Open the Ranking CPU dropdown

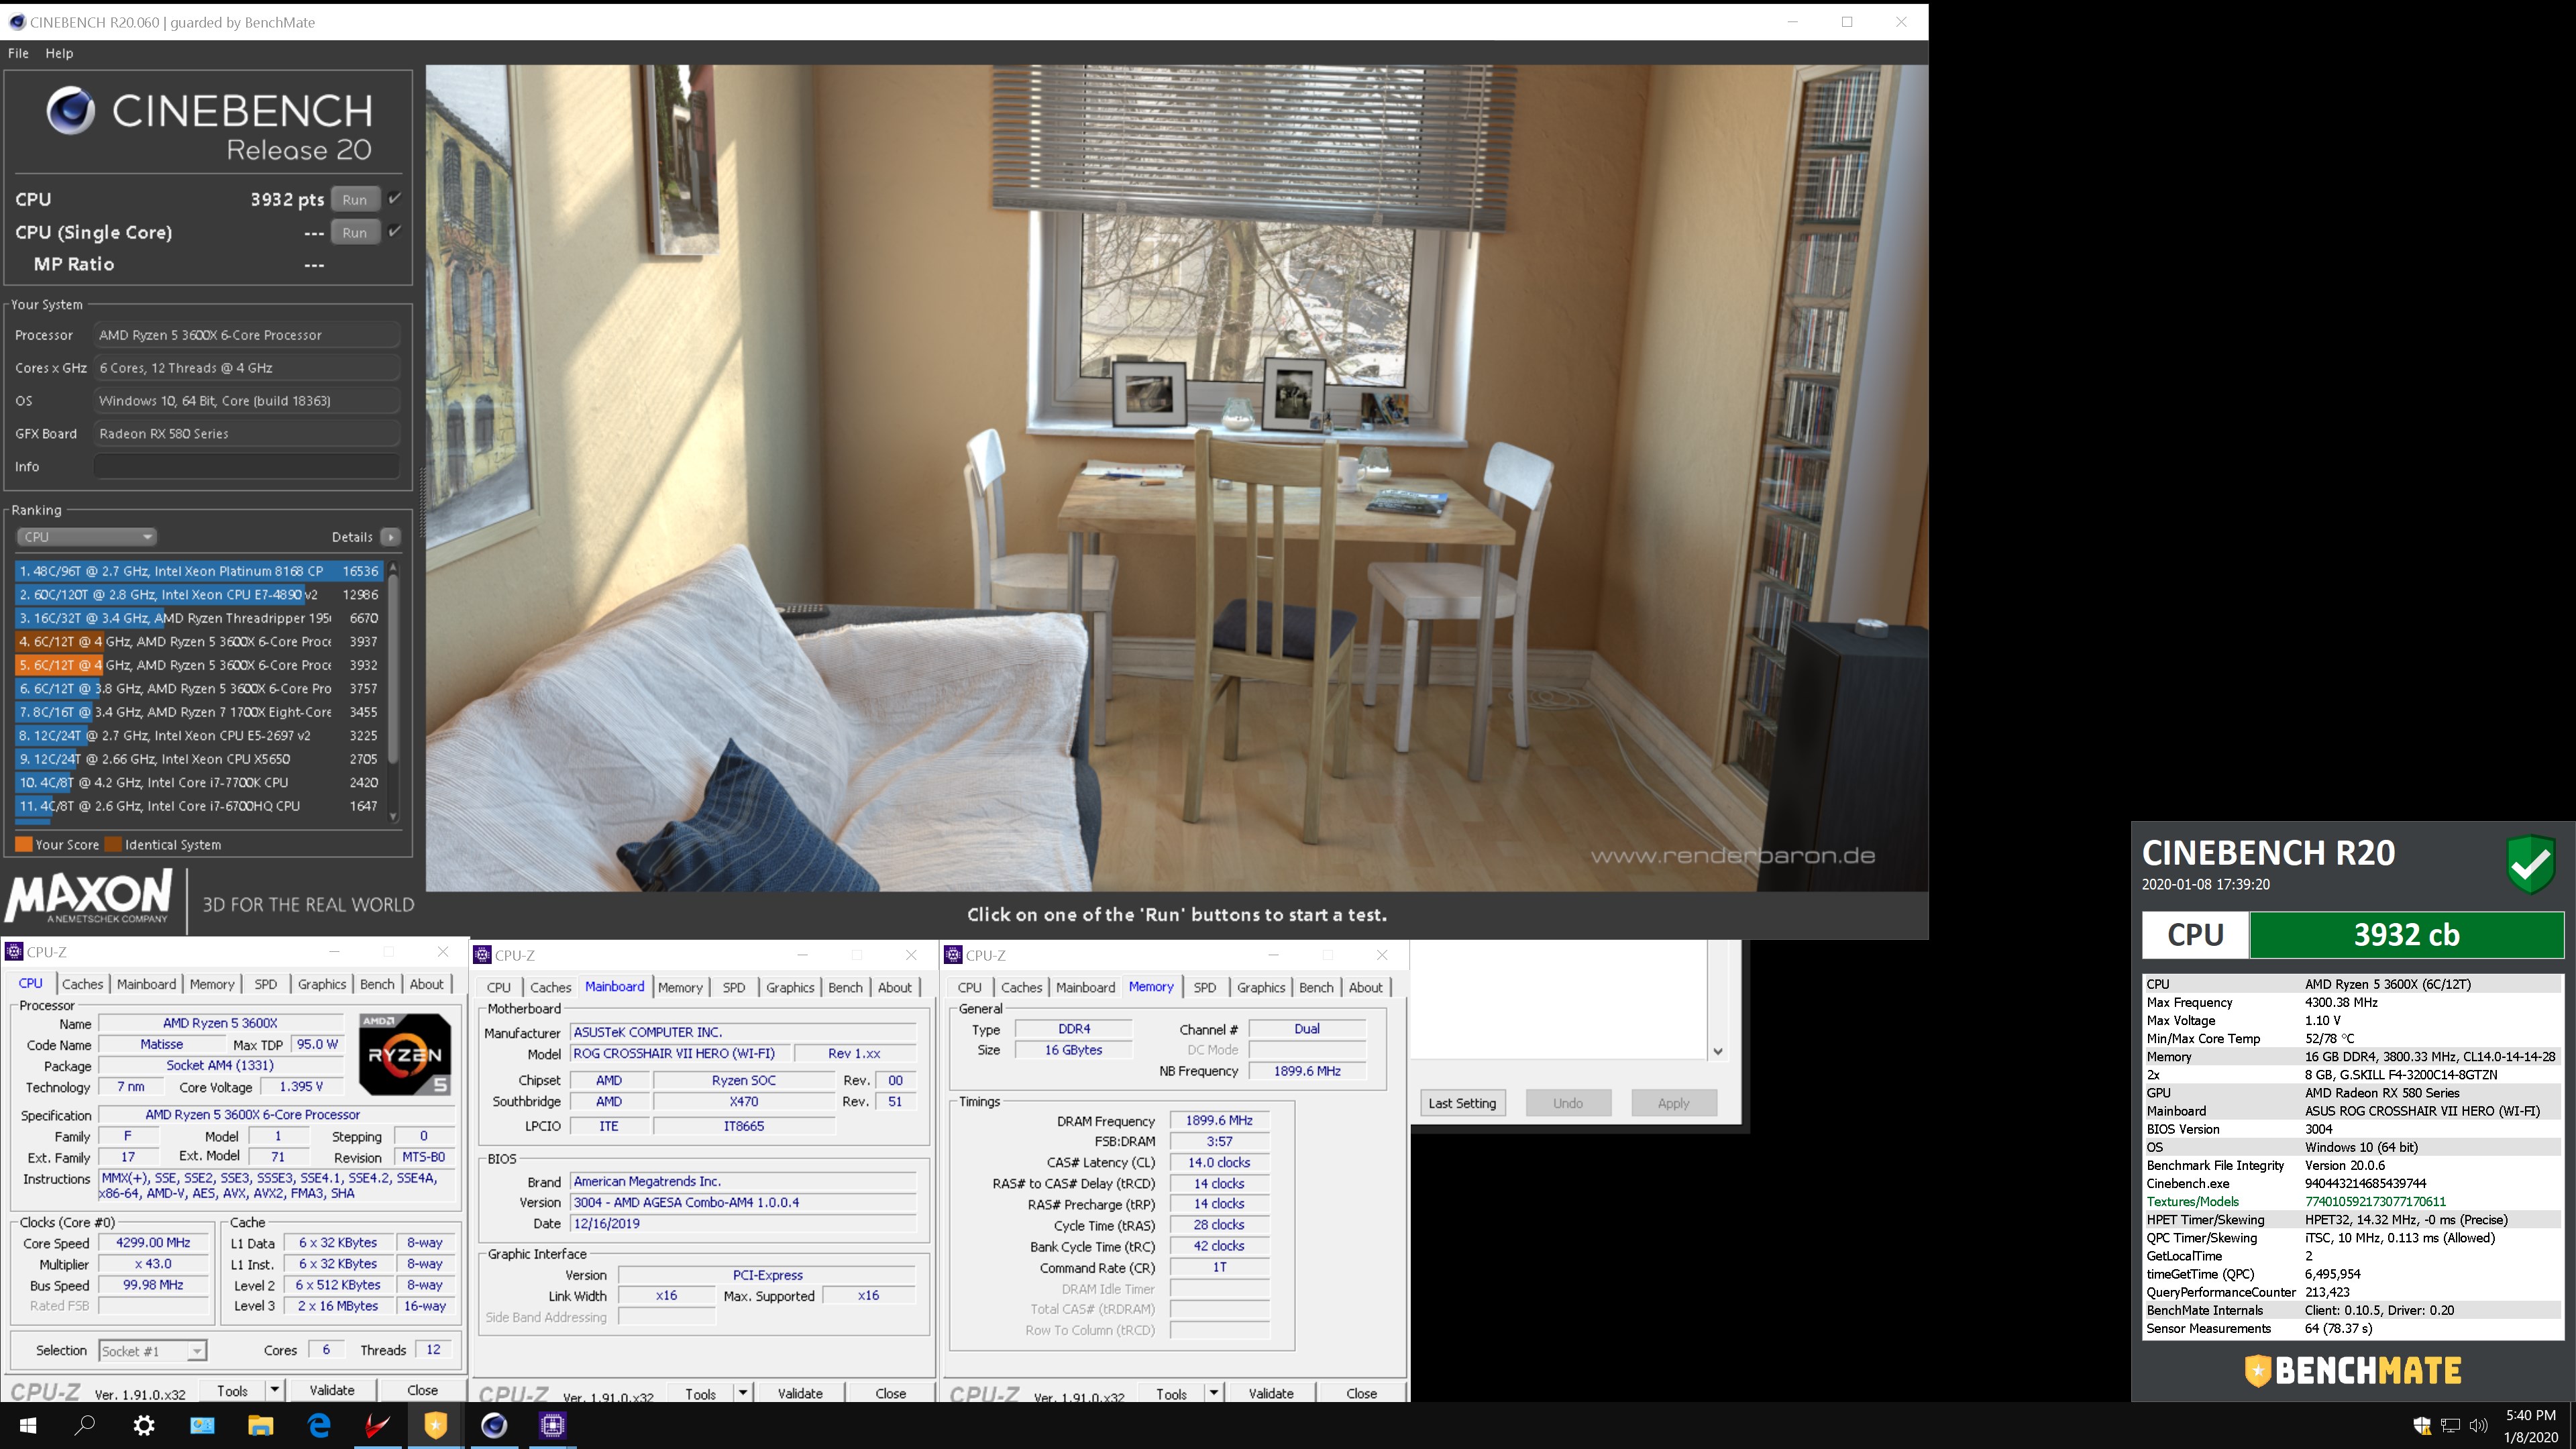(x=86, y=537)
